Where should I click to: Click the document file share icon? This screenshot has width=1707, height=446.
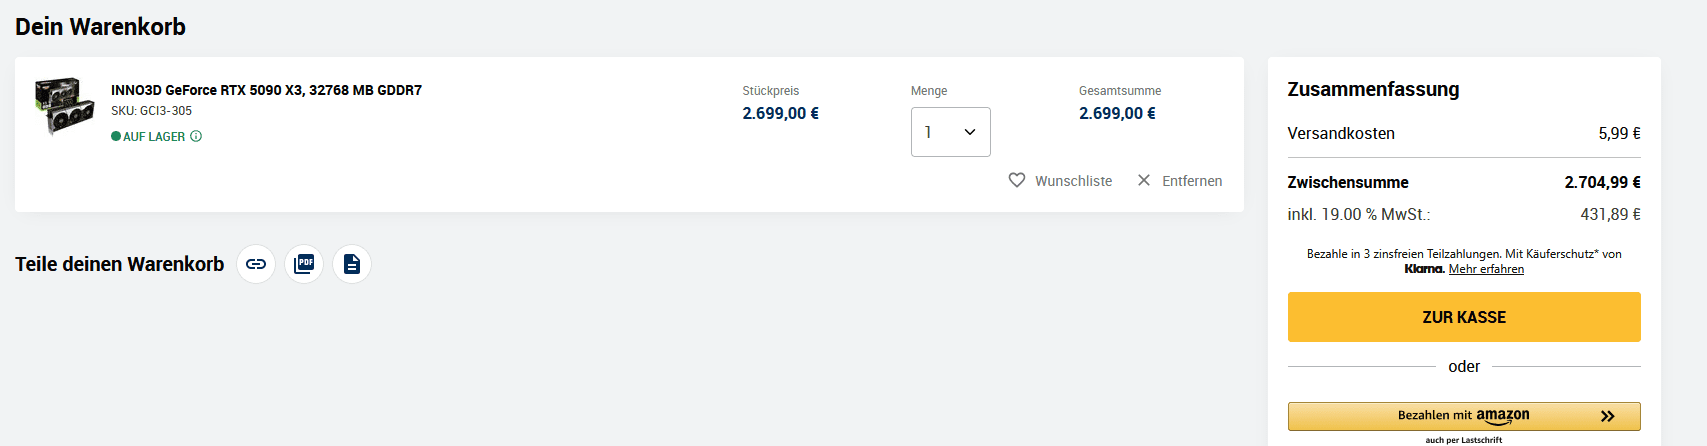pyautogui.click(x=352, y=264)
